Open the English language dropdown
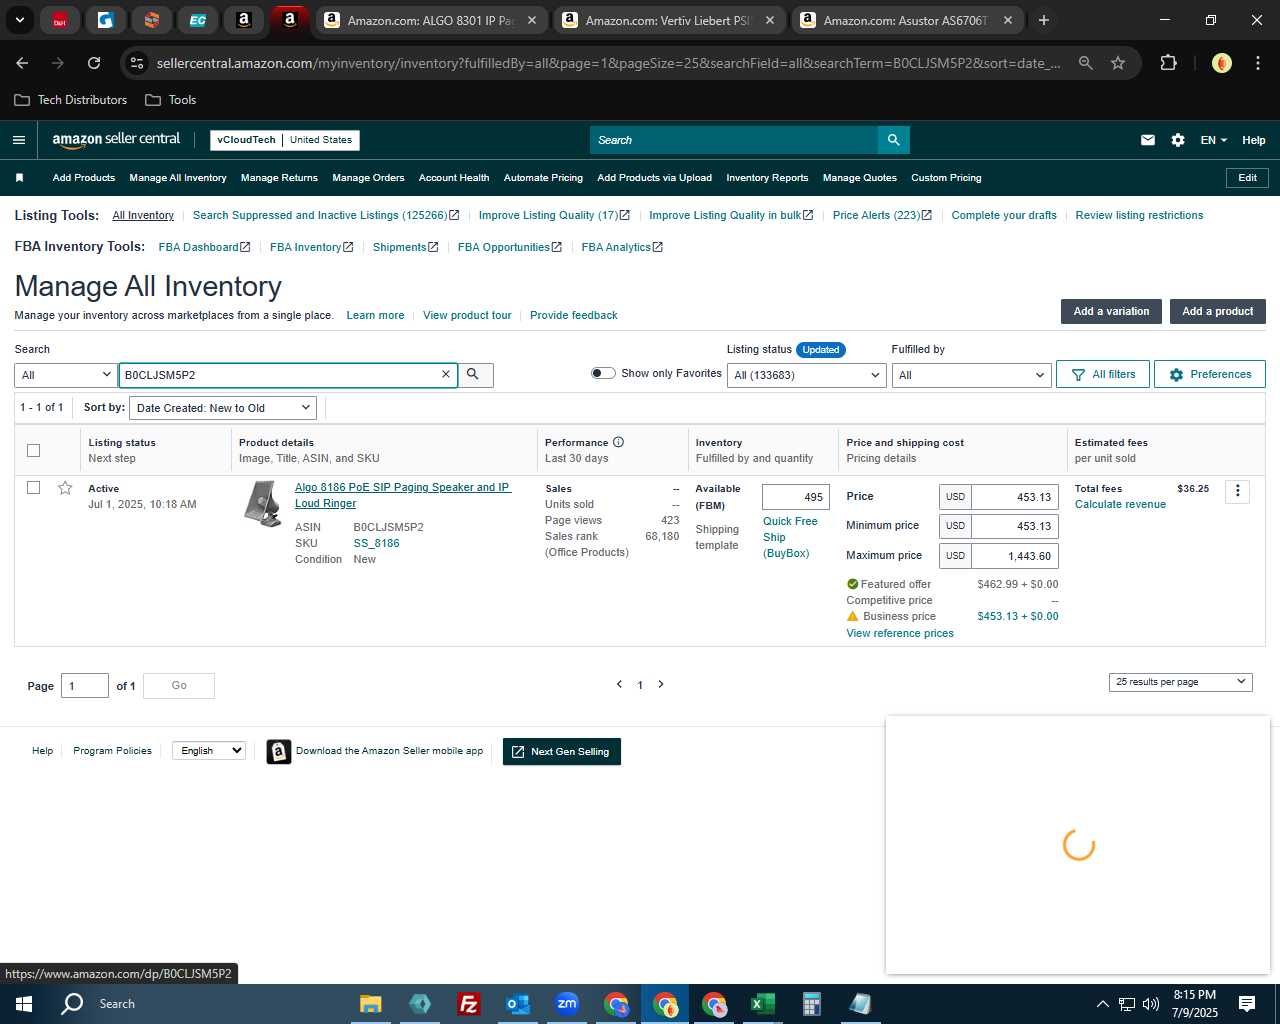The height and width of the screenshot is (1024, 1280). coord(209,751)
